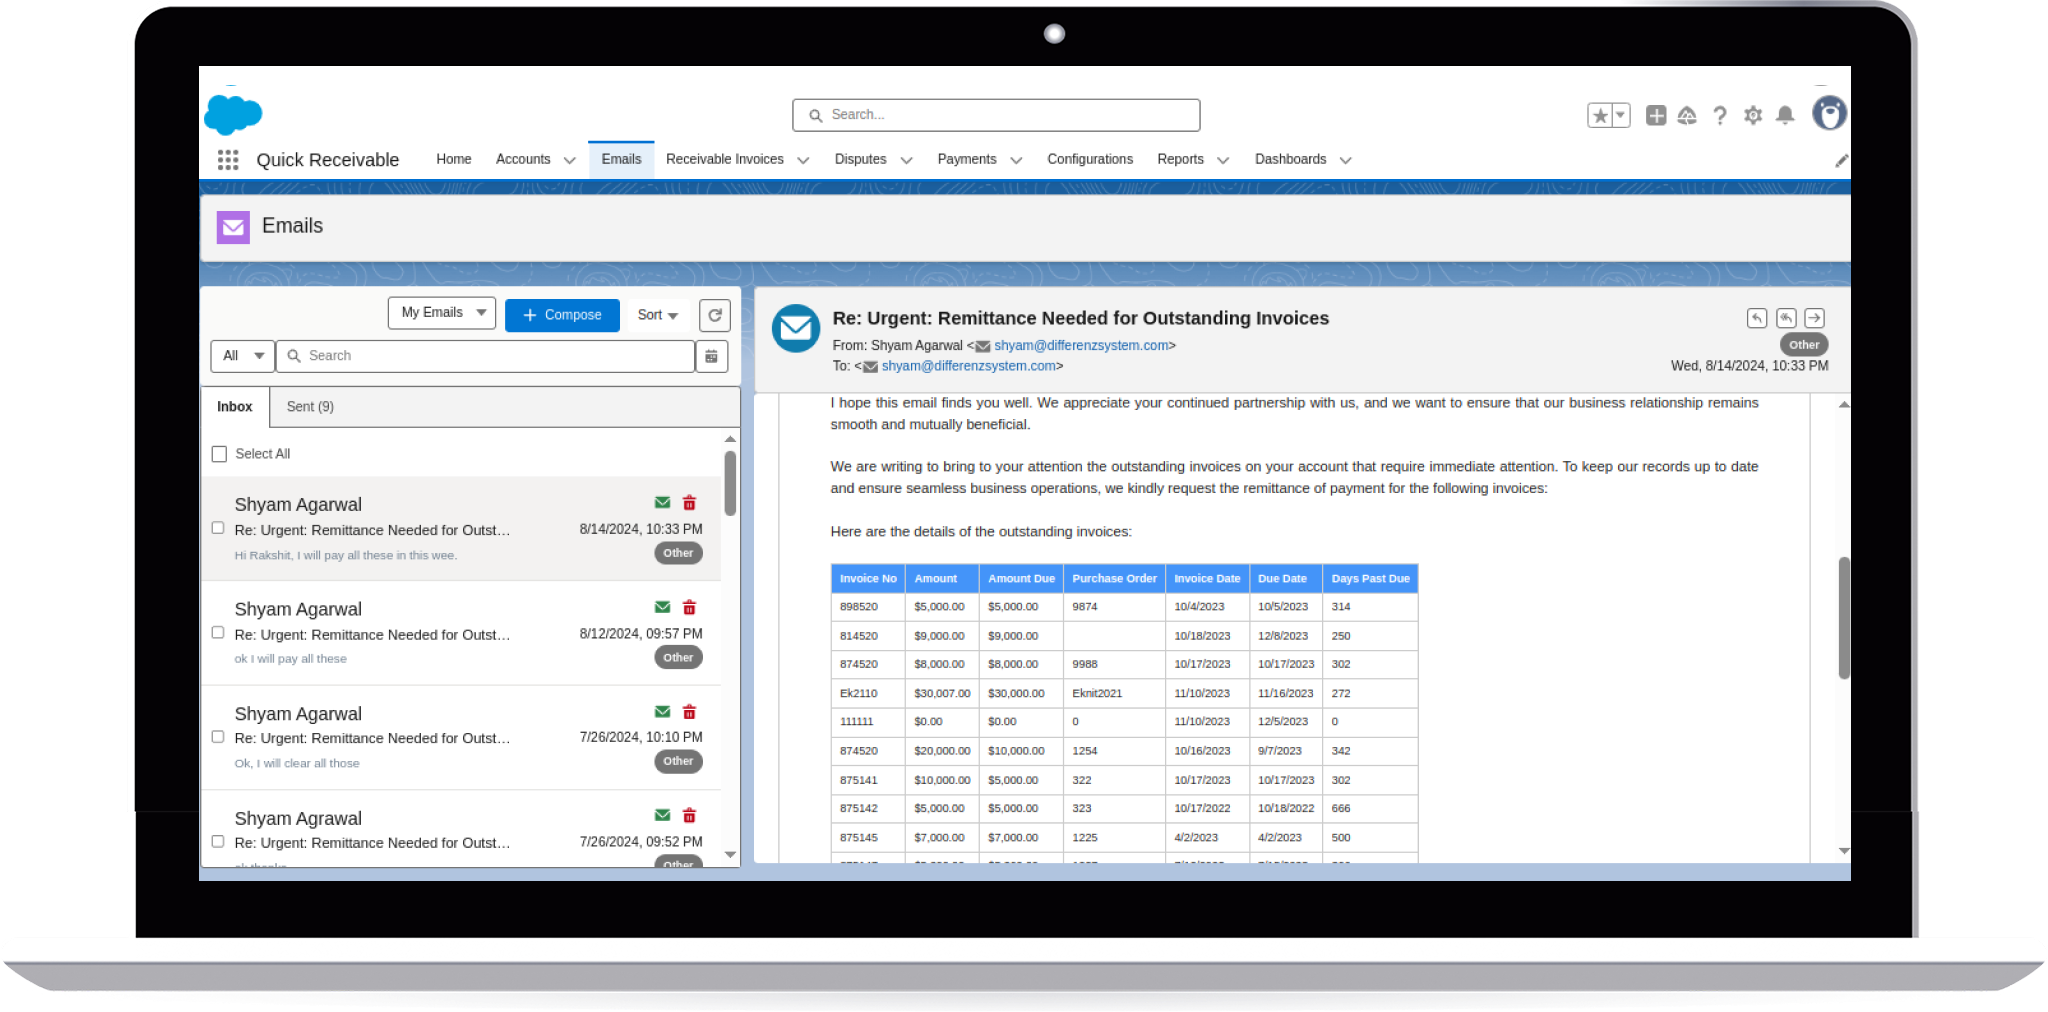Click the Compose button
Image resolution: width=2048 pixels, height=1012 pixels.
click(x=562, y=314)
